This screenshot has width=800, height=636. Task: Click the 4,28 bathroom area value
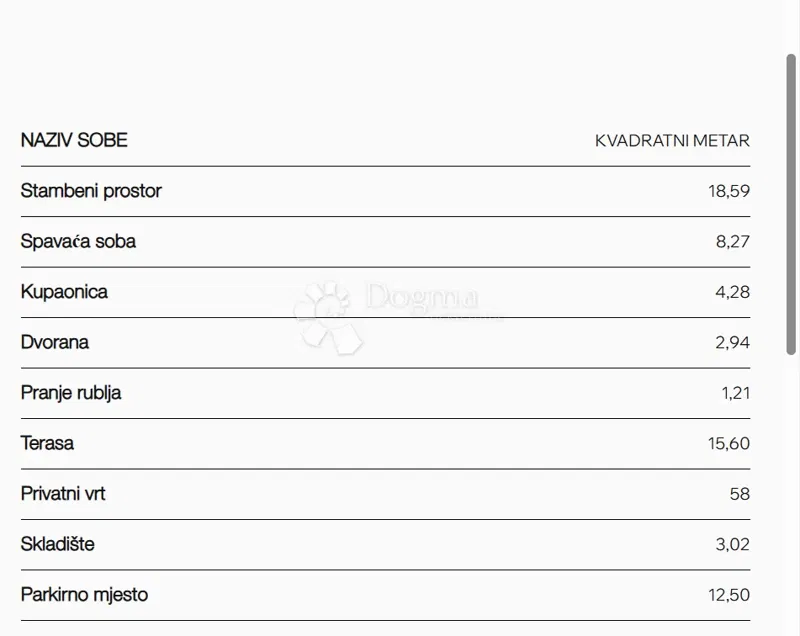coord(733,292)
